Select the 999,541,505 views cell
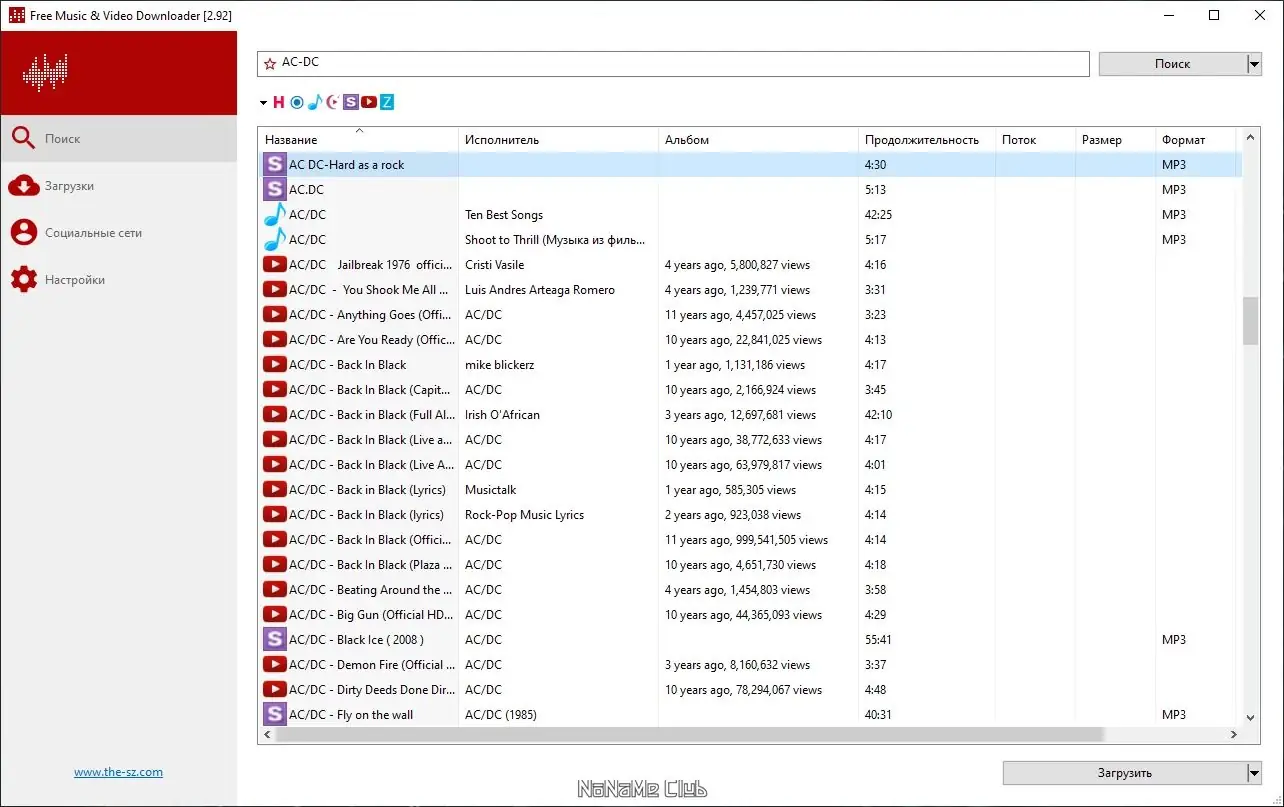Screen dimensions: 1284x807 747,539
